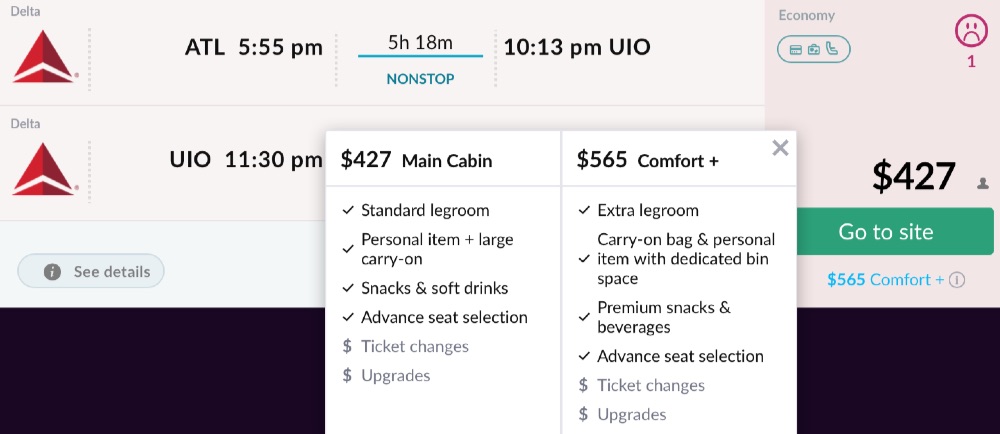
Task: Click Premium snacks & beverages feature
Action: pyautogui.click(x=663, y=317)
